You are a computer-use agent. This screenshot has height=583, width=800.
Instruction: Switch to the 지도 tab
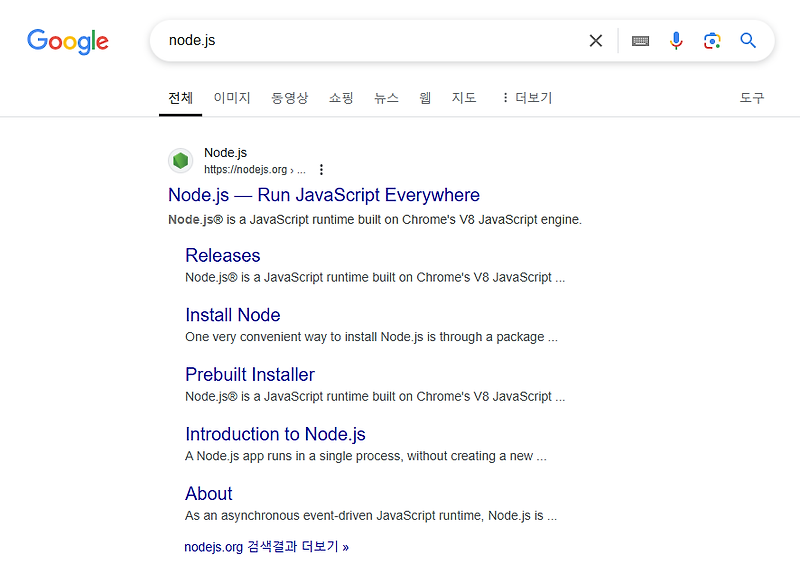coord(463,97)
